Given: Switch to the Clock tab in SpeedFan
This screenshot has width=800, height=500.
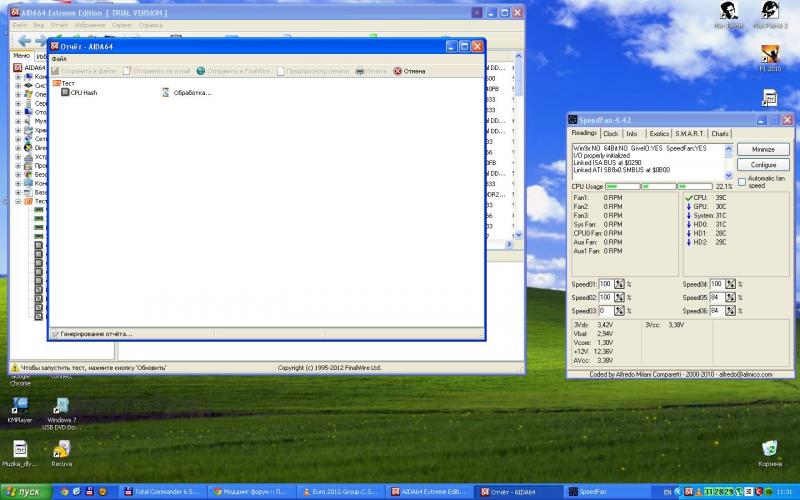Looking at the screenshot, I should coord(610,134).
